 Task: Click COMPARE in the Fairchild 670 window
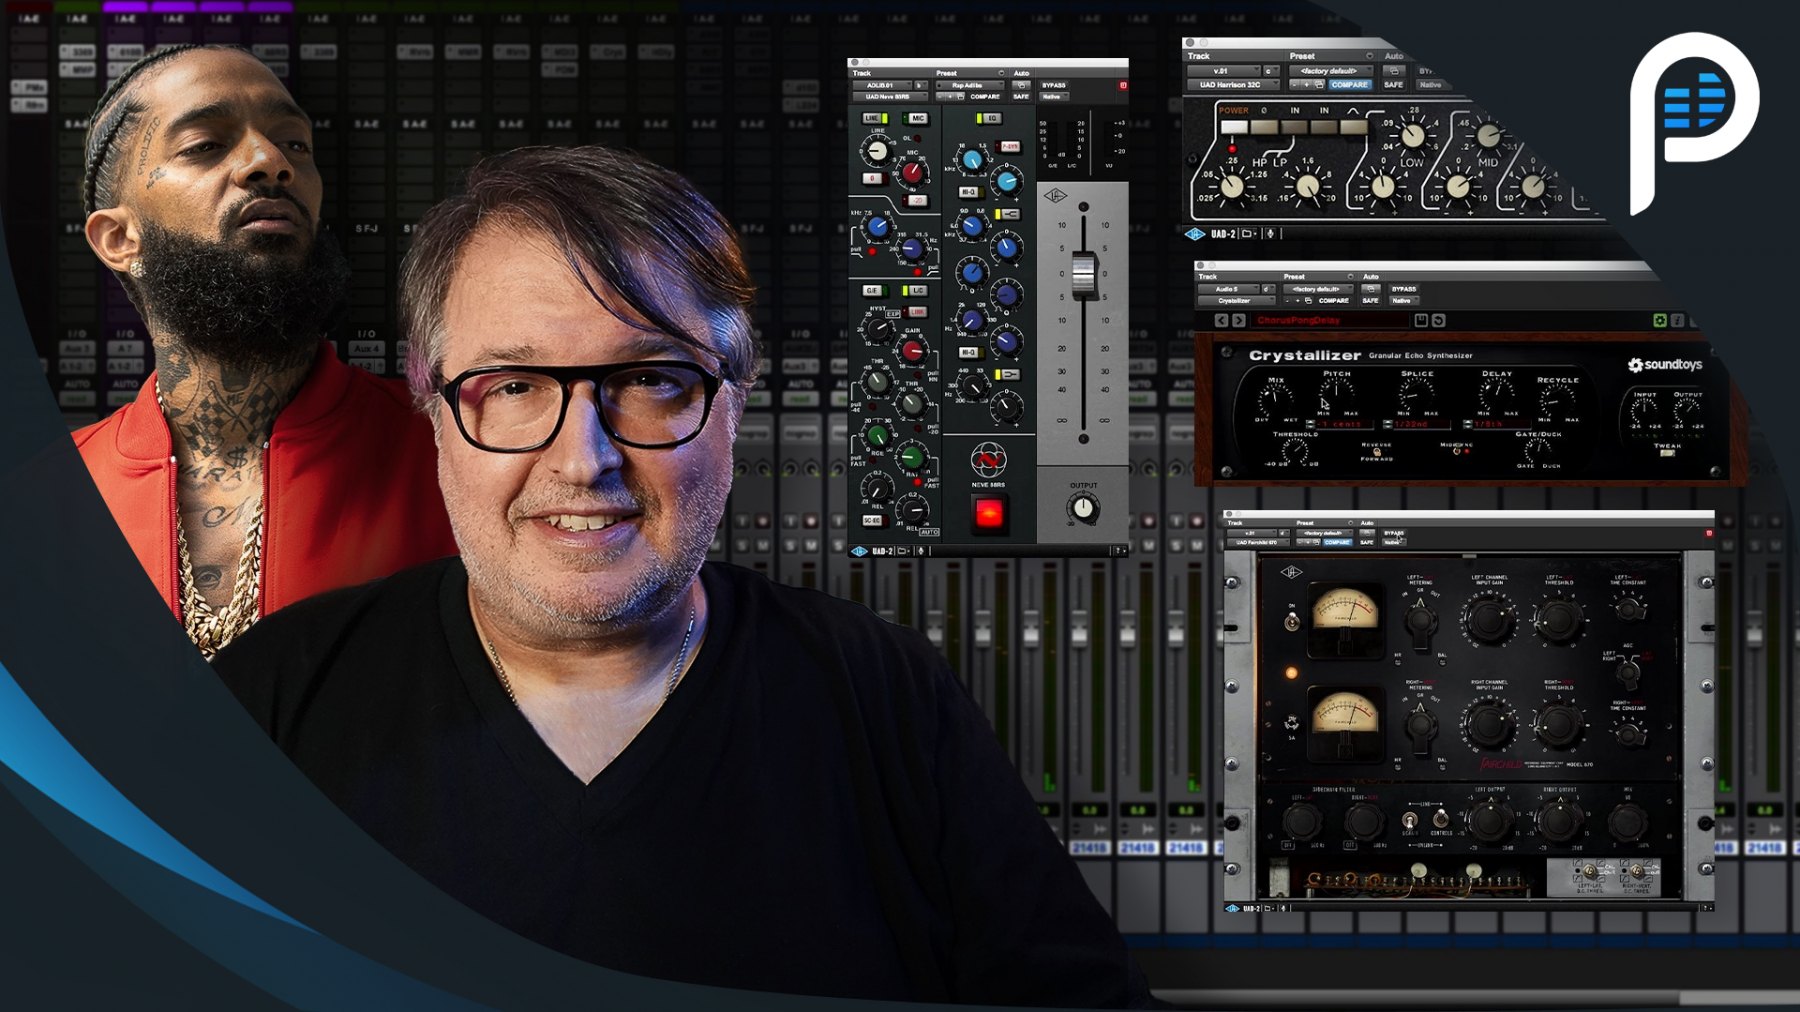point(1337,542)
